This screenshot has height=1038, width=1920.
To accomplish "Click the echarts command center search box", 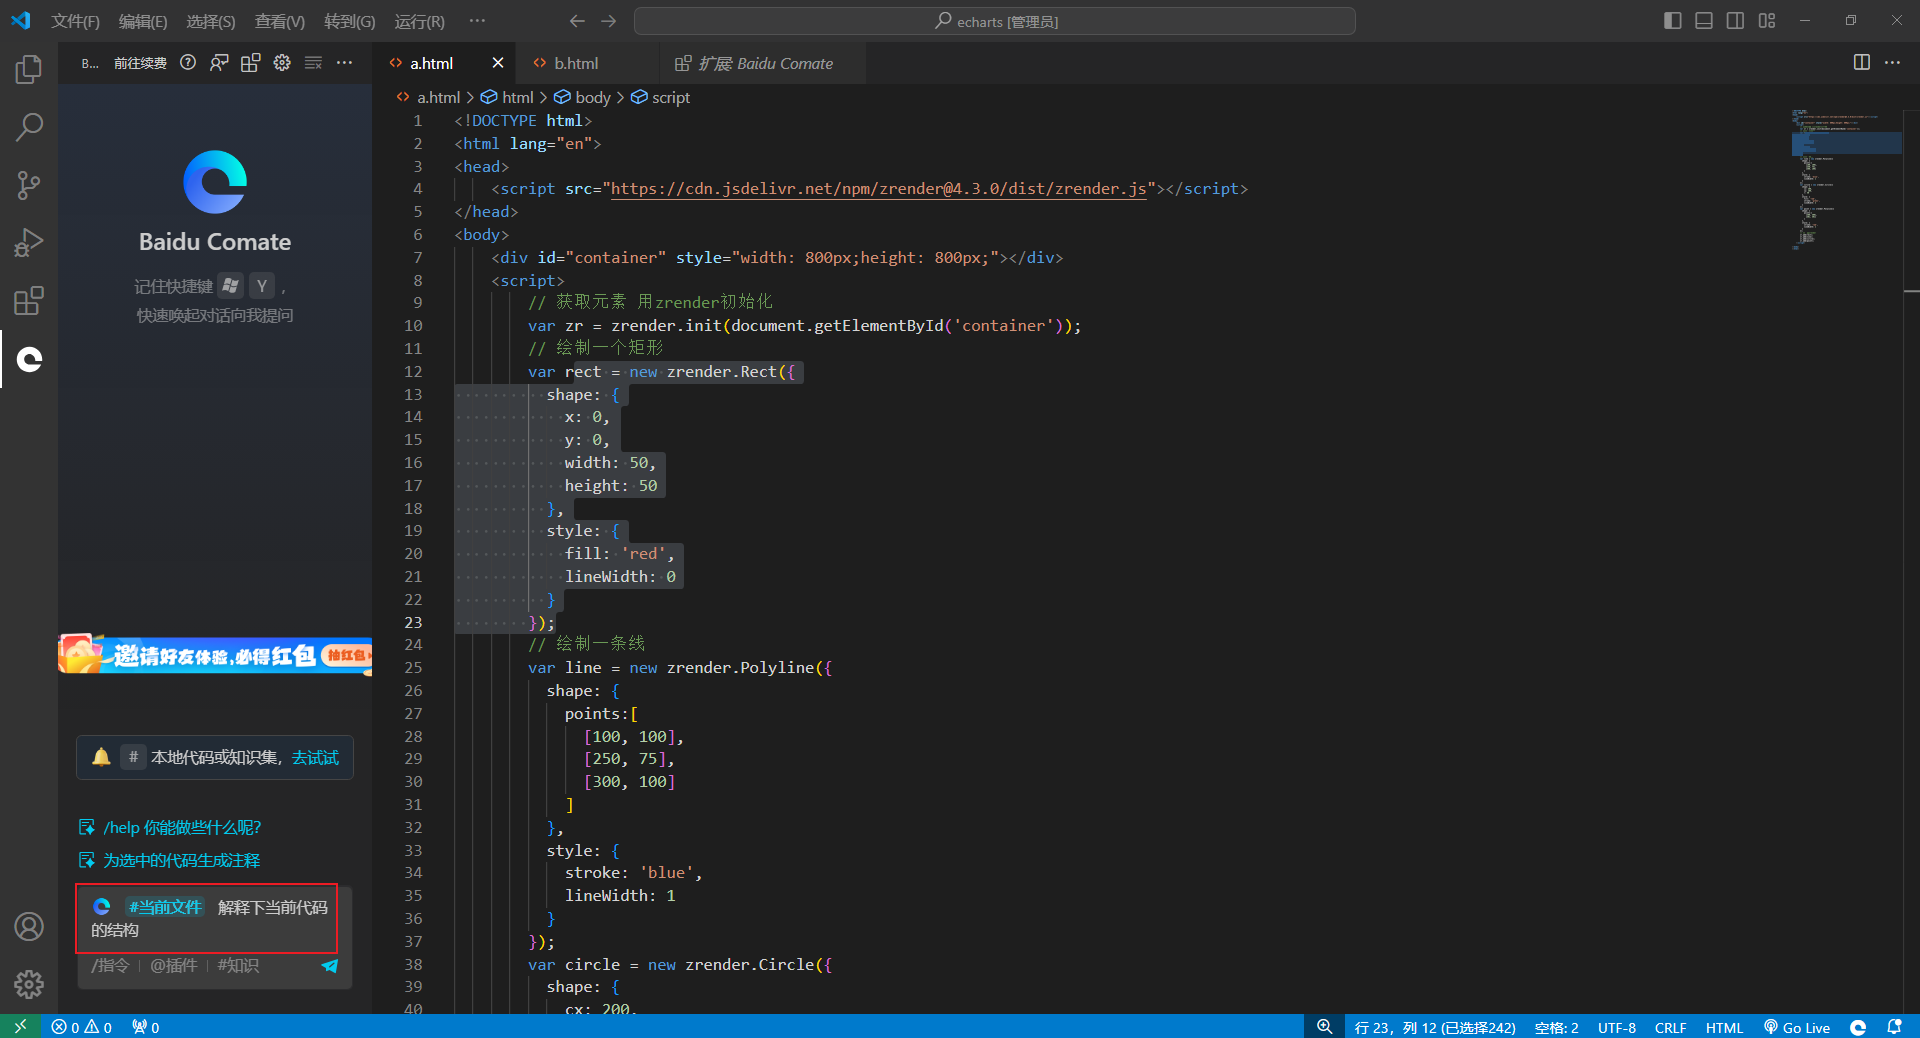I will tap(995, 21).
